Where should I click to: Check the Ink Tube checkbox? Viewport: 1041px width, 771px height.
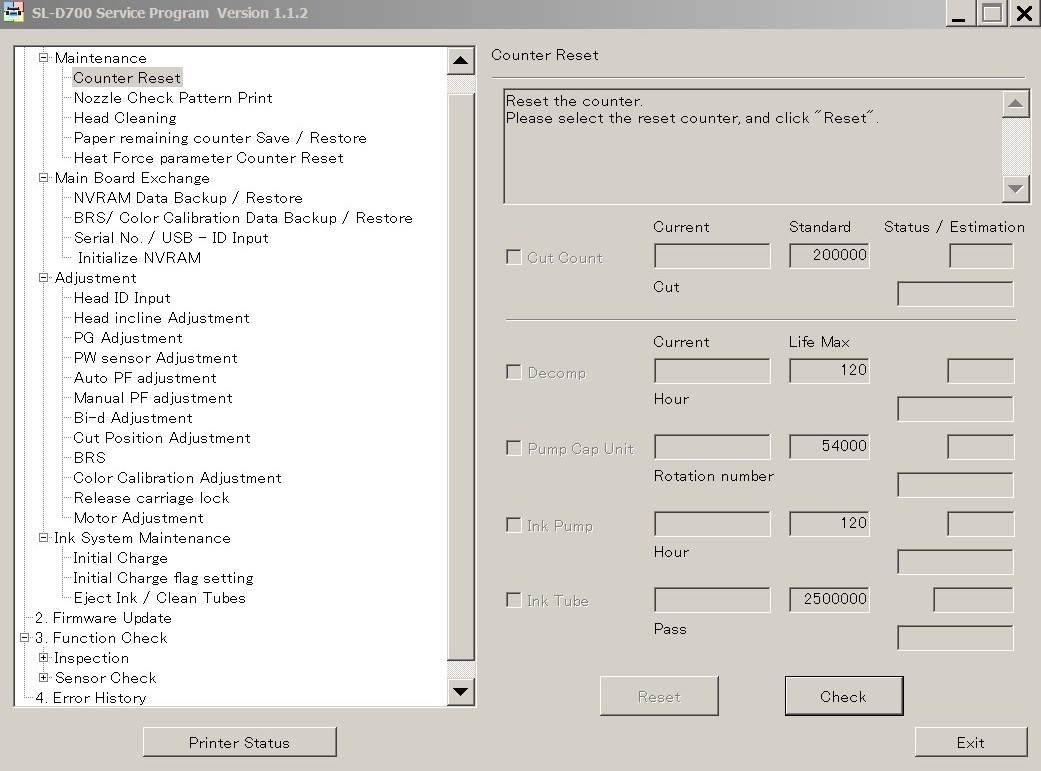tap(514, 600)
